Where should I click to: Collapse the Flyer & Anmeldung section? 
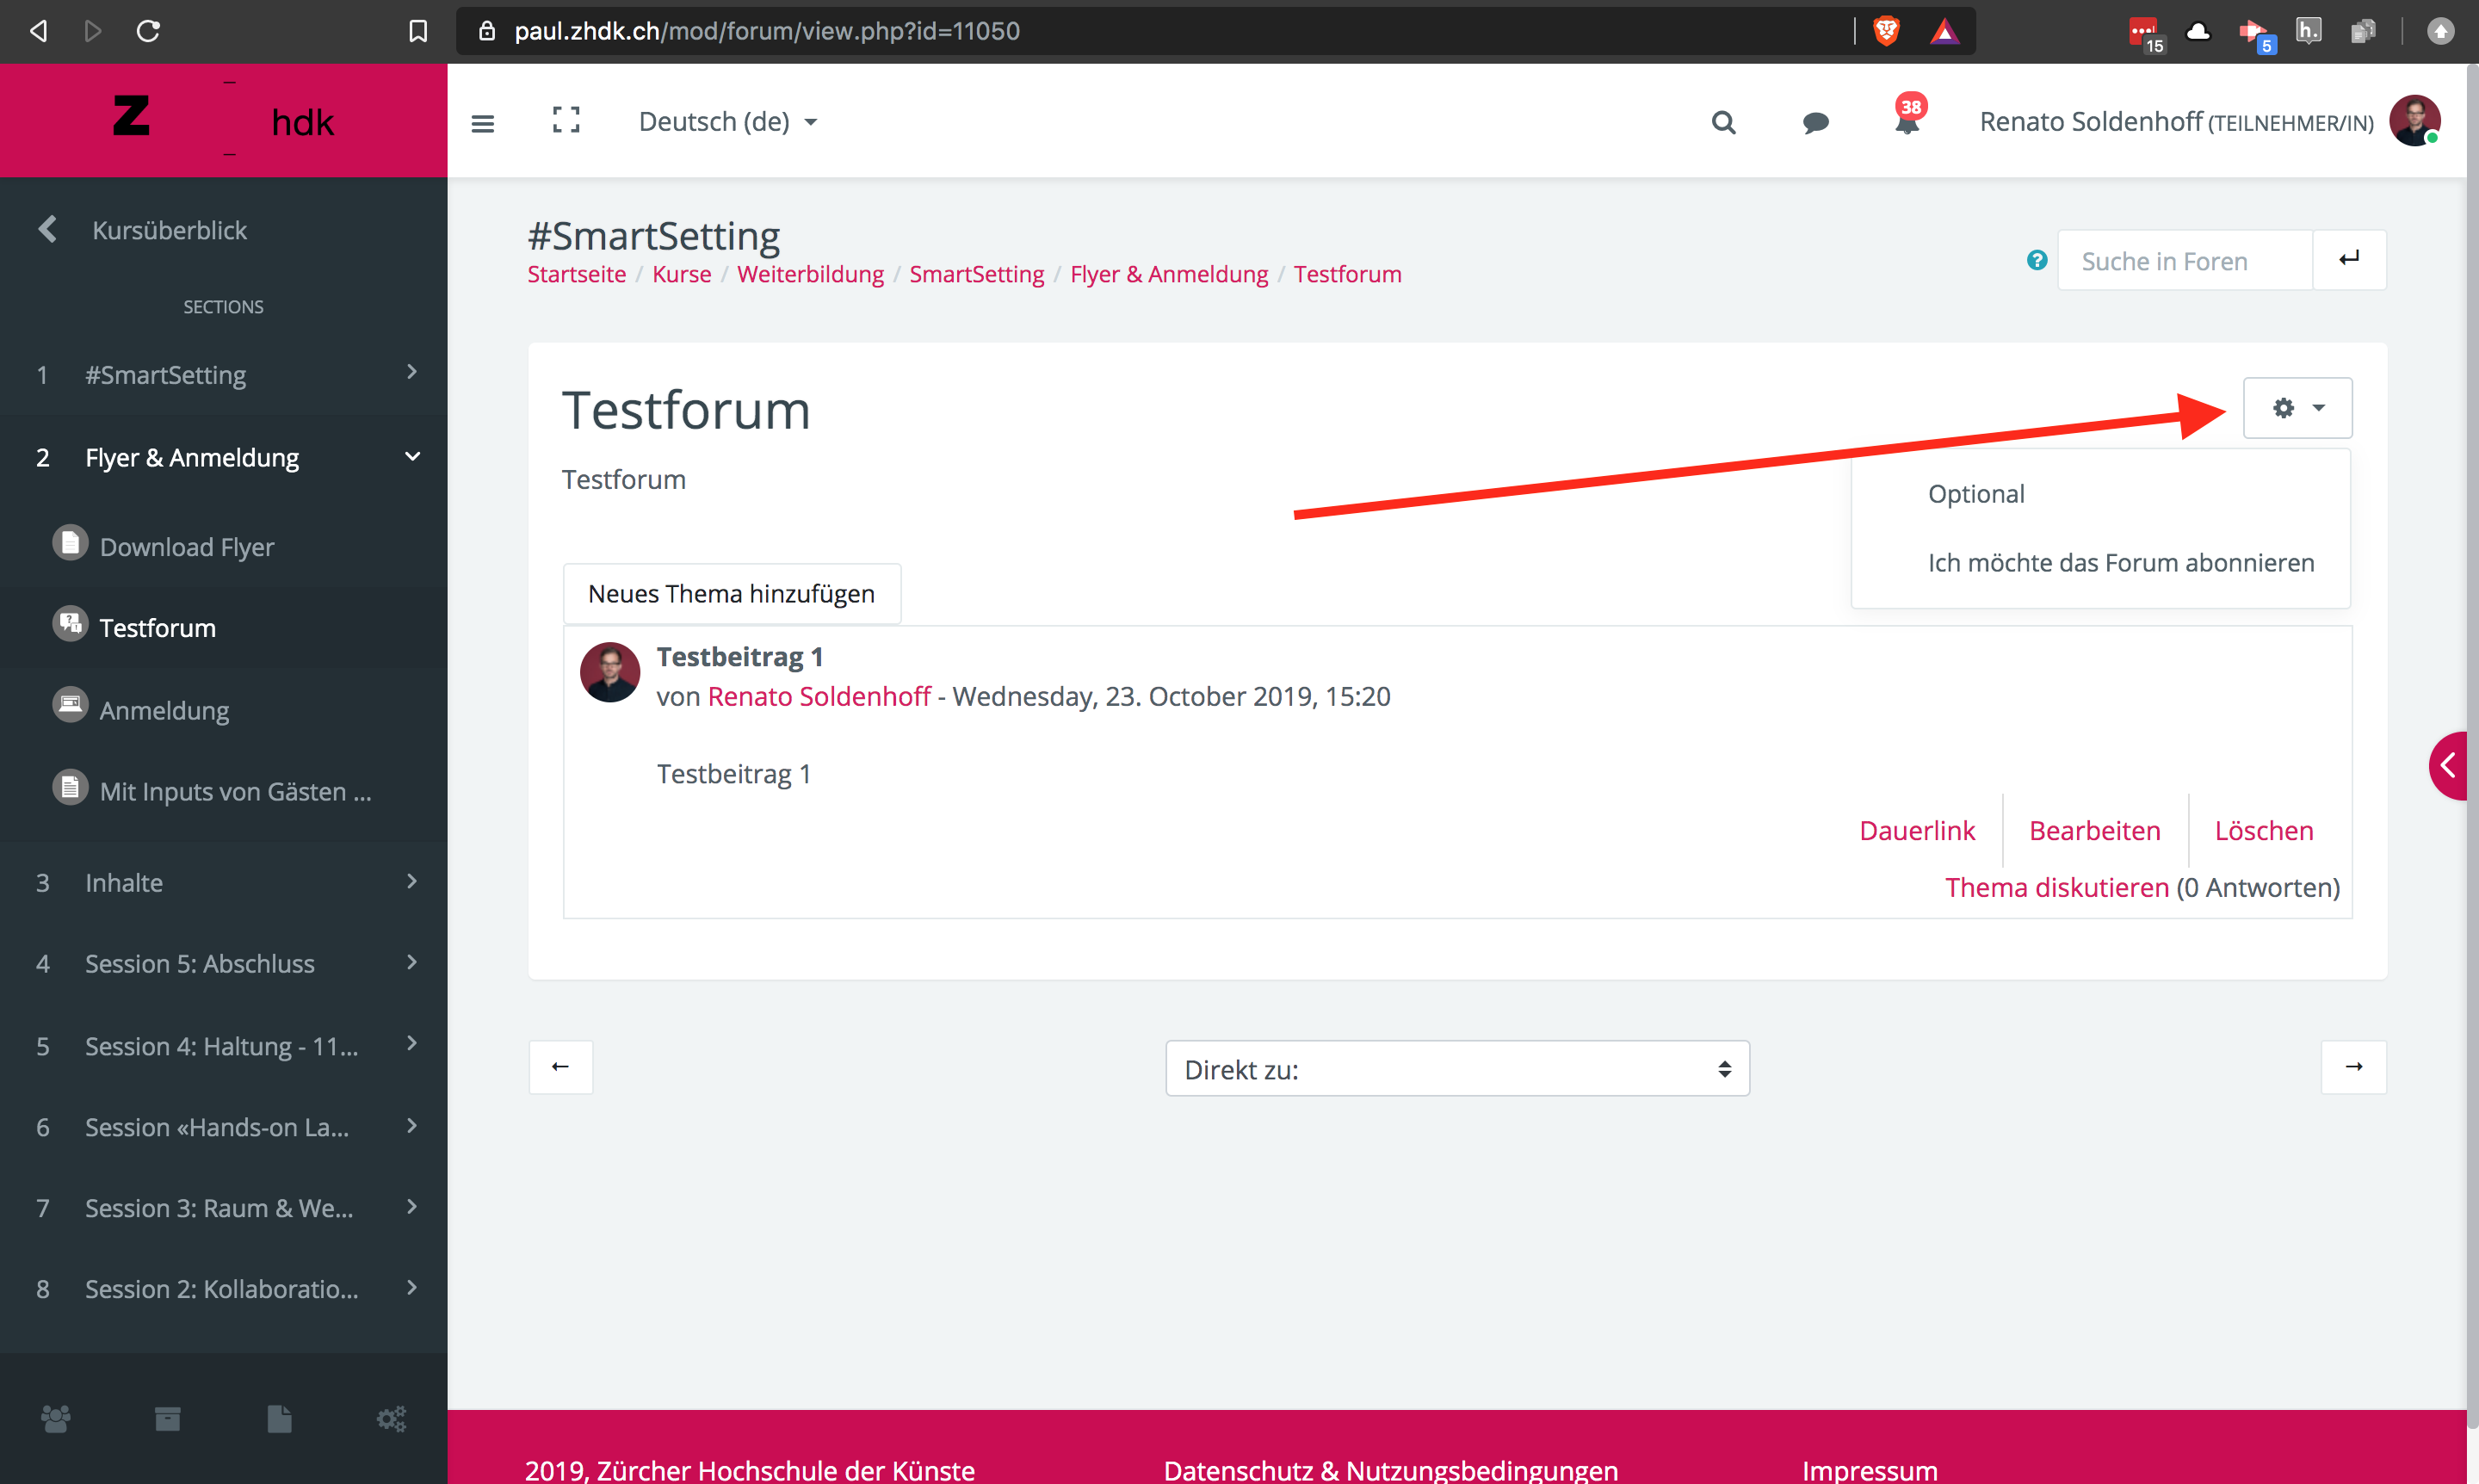pyautogui.click(x=412, y=457)
